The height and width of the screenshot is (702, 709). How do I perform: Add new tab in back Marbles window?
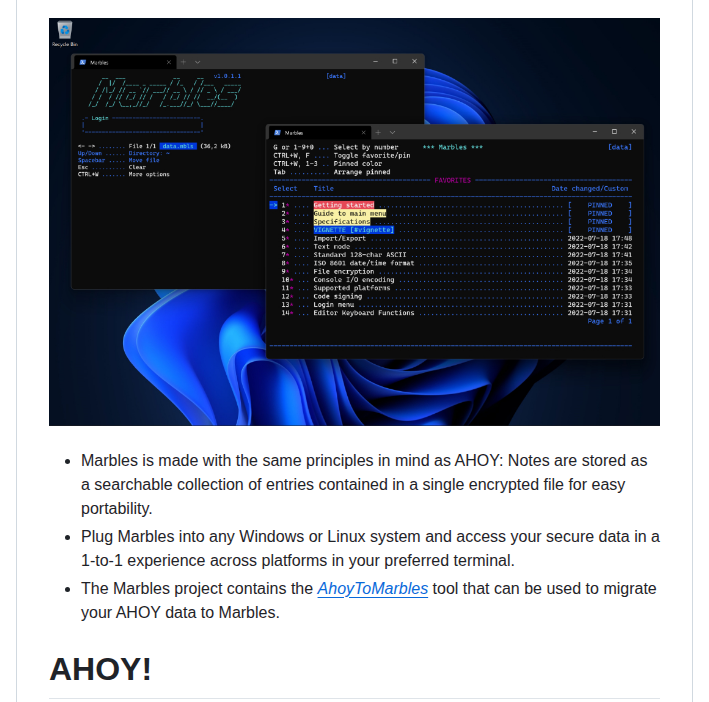tap(183, 62)
